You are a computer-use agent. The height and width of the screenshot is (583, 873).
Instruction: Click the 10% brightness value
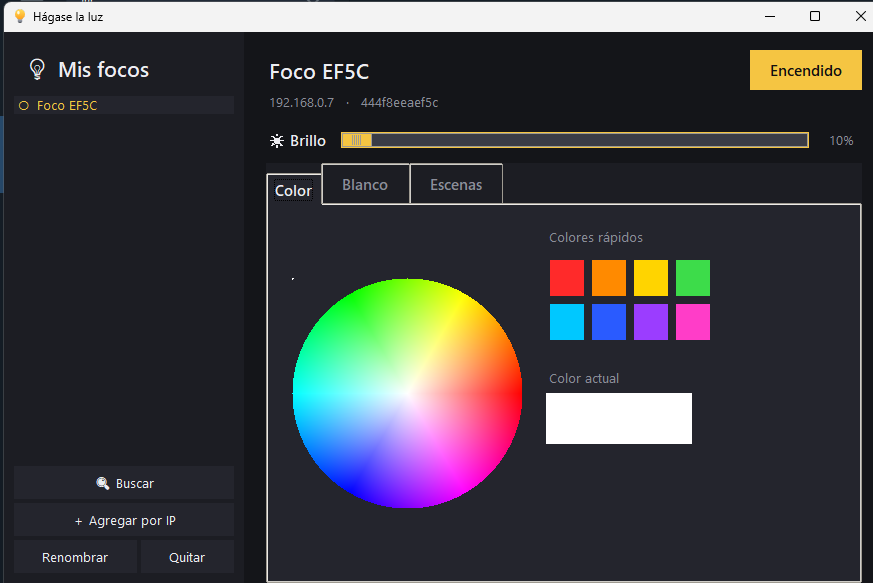pos(841,141)
